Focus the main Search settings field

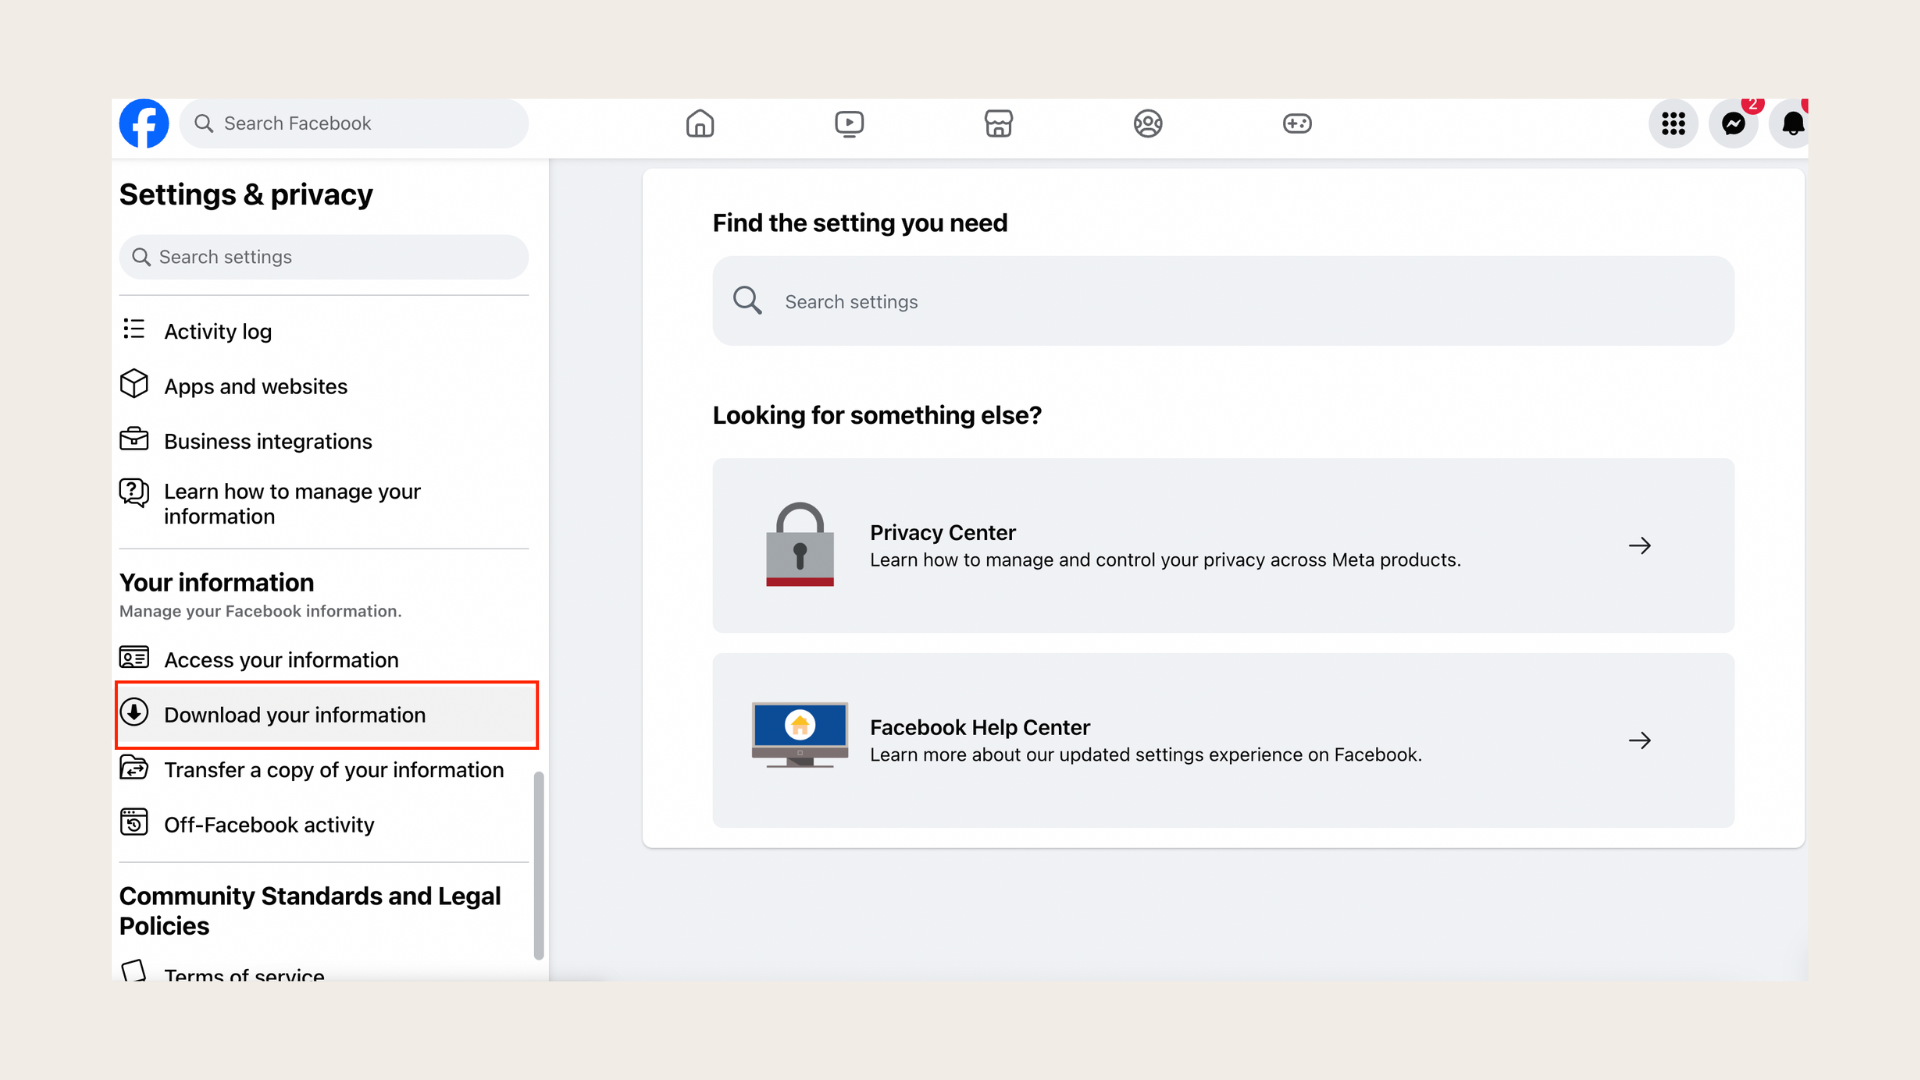1223,301
